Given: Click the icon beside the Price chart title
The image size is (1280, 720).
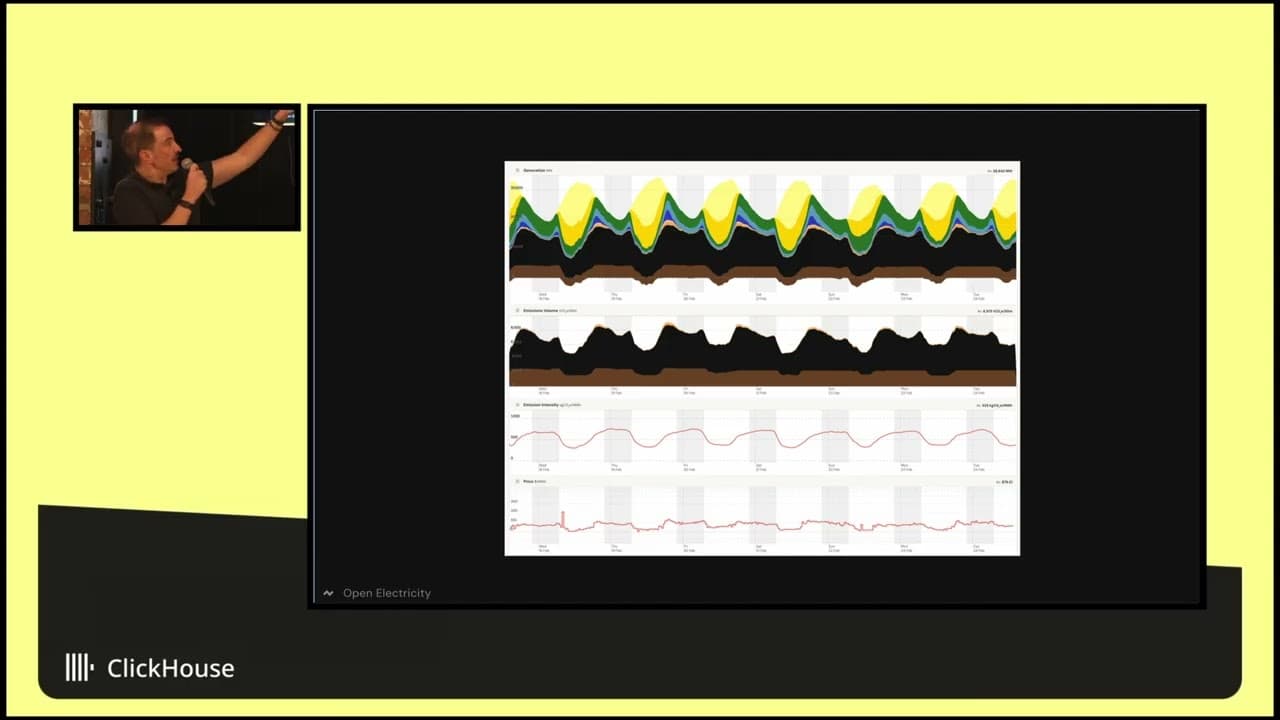Looking at the screenshot, I should click(515, 482).
